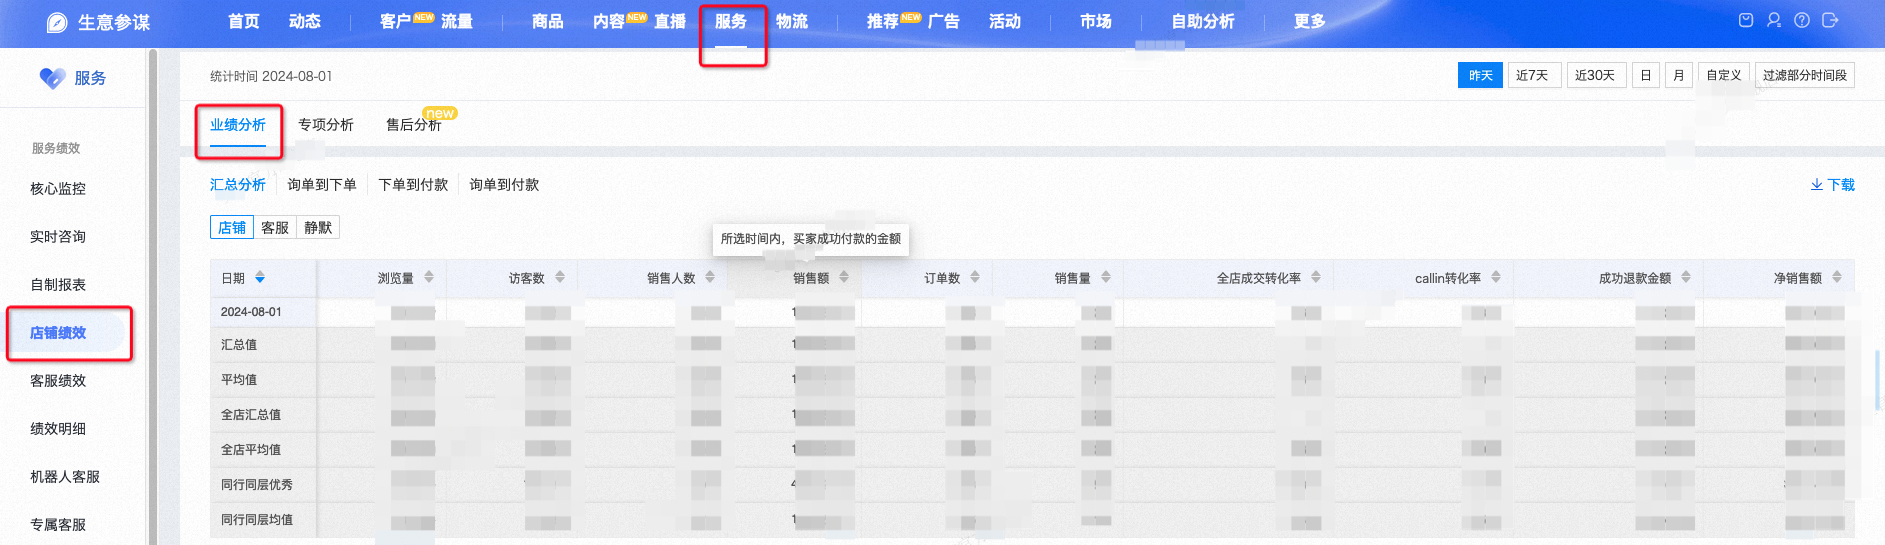Viewport: 1885px width, 545px height.
Task: Open the help question-mark icon
Action: point(1802,20)
